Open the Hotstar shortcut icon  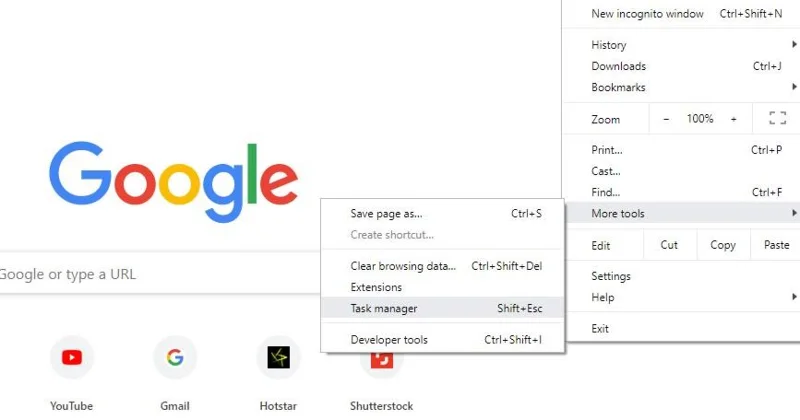point(279,357)
